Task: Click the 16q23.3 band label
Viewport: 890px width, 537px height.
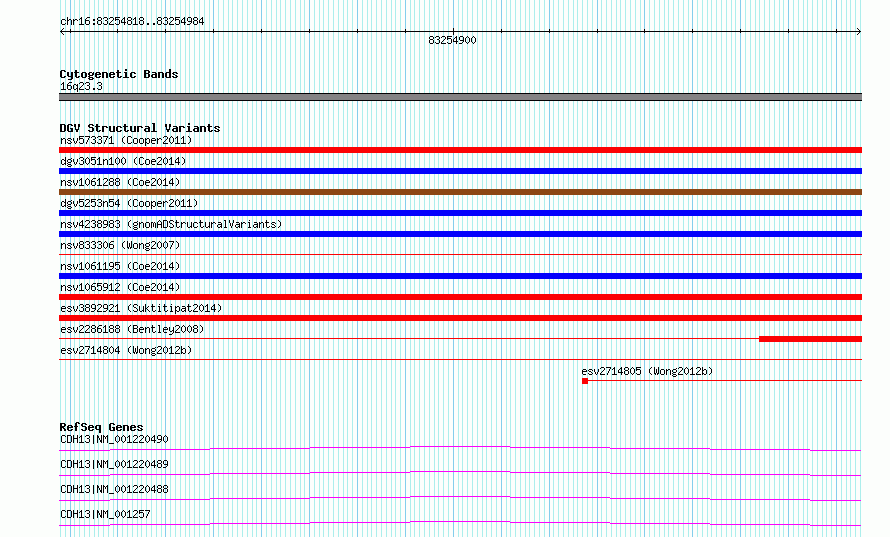Action: (x=81, y=86)
